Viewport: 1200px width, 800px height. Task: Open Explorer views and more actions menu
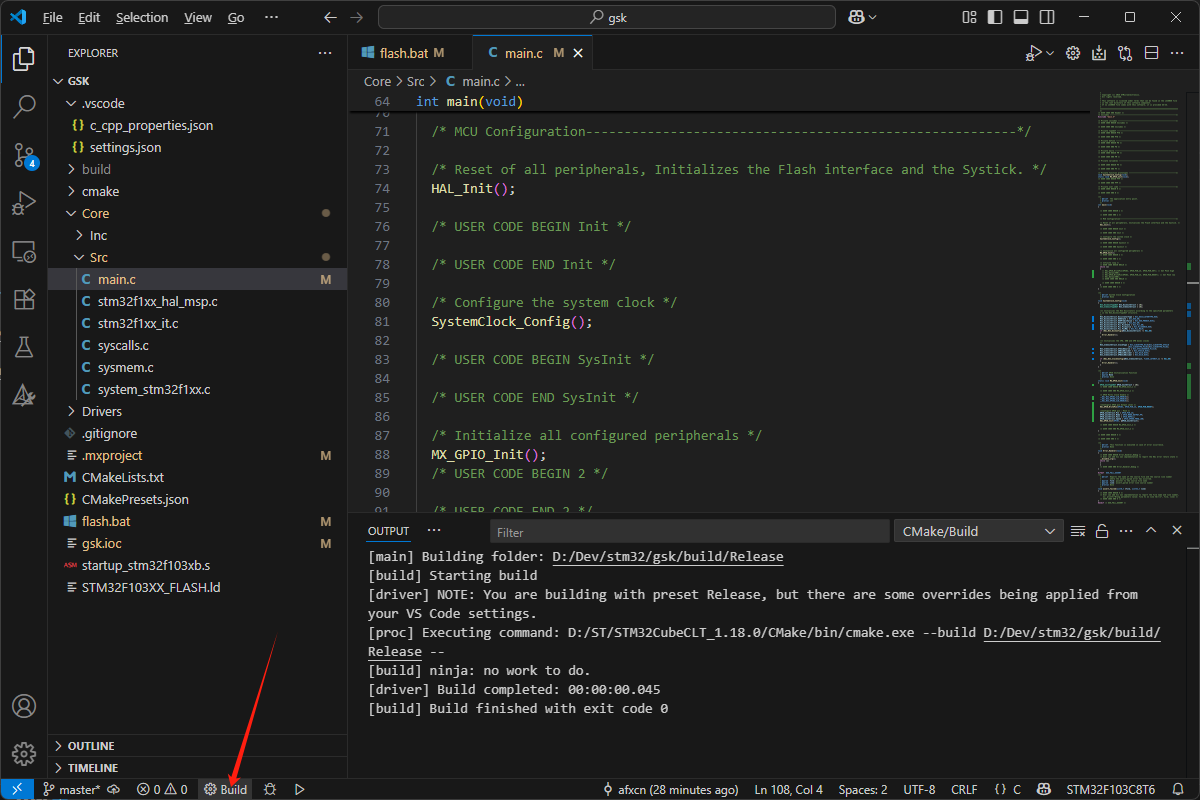pyautogui.click(x=325, y=53)
